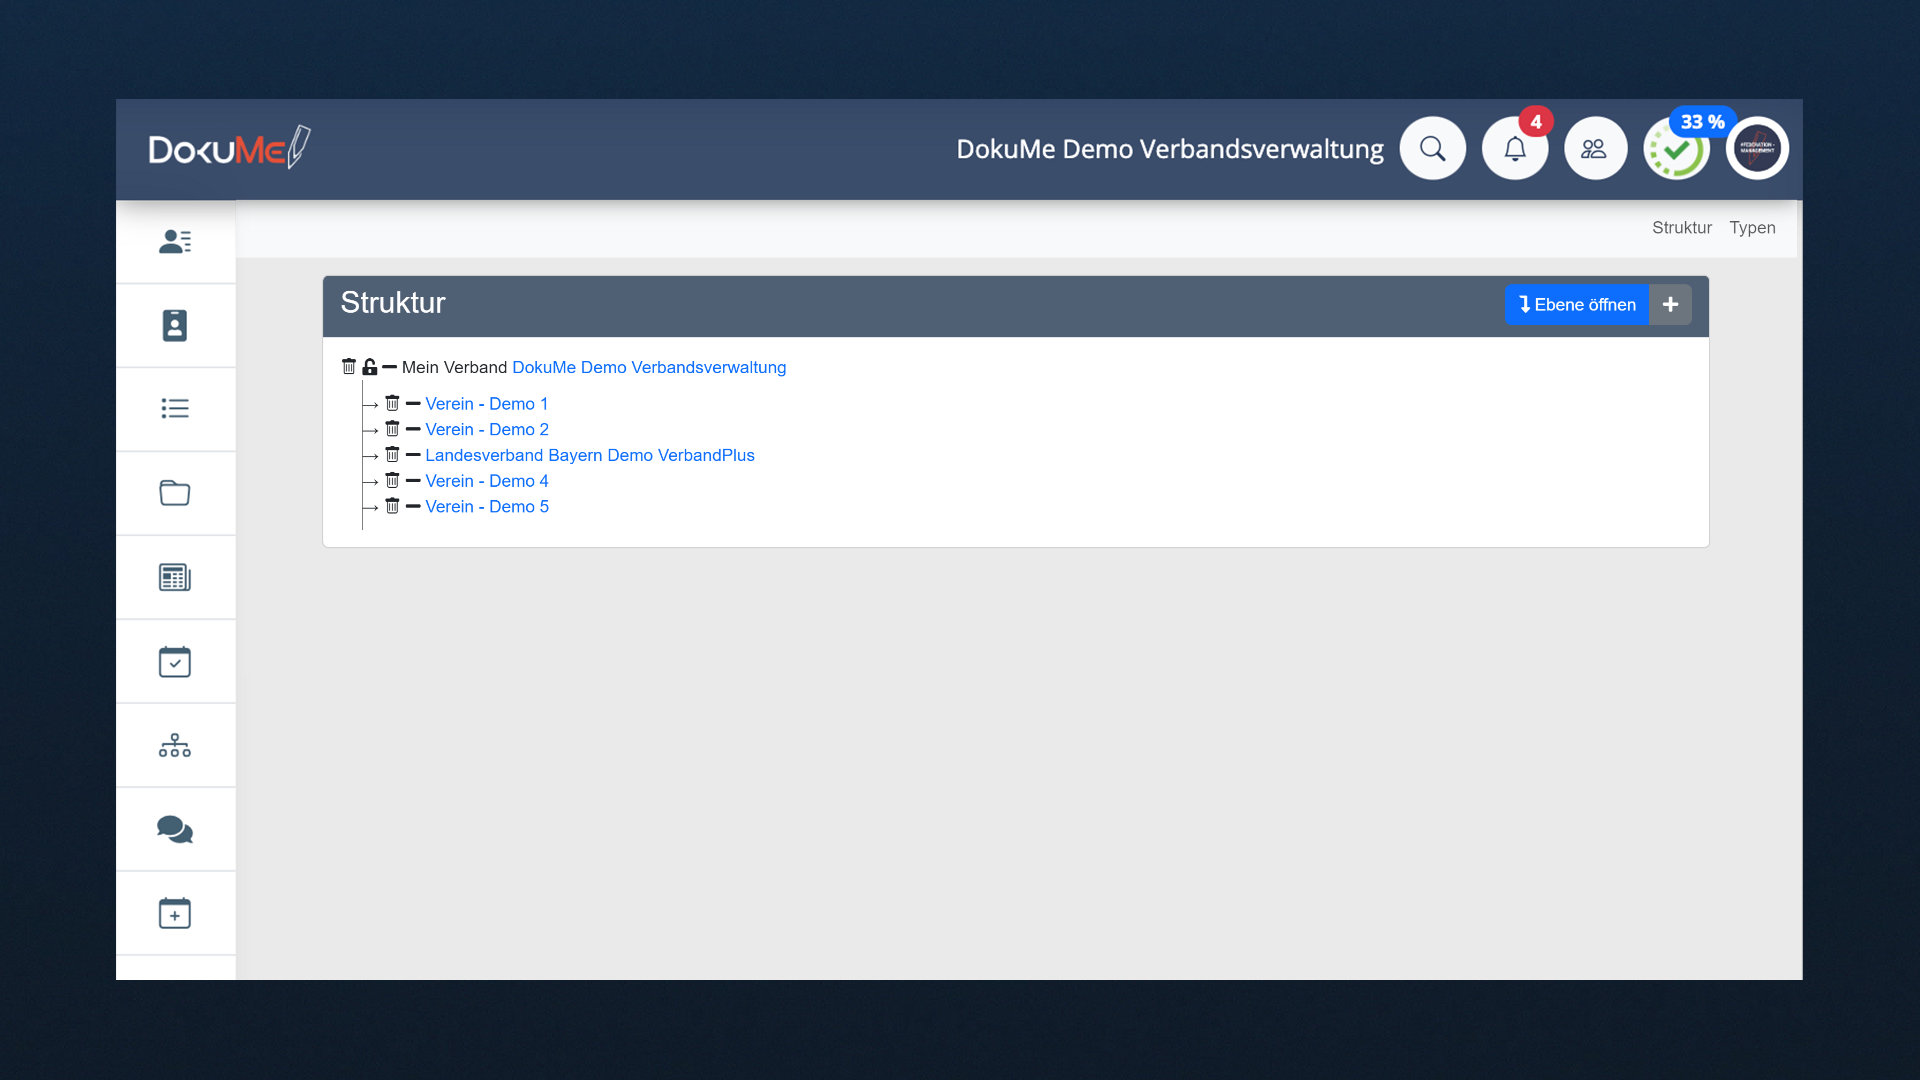The height and width of the screenshot is (1080, 1920).
Task: Delete Mein Verband using trash icon
Action: coord(348,367)
